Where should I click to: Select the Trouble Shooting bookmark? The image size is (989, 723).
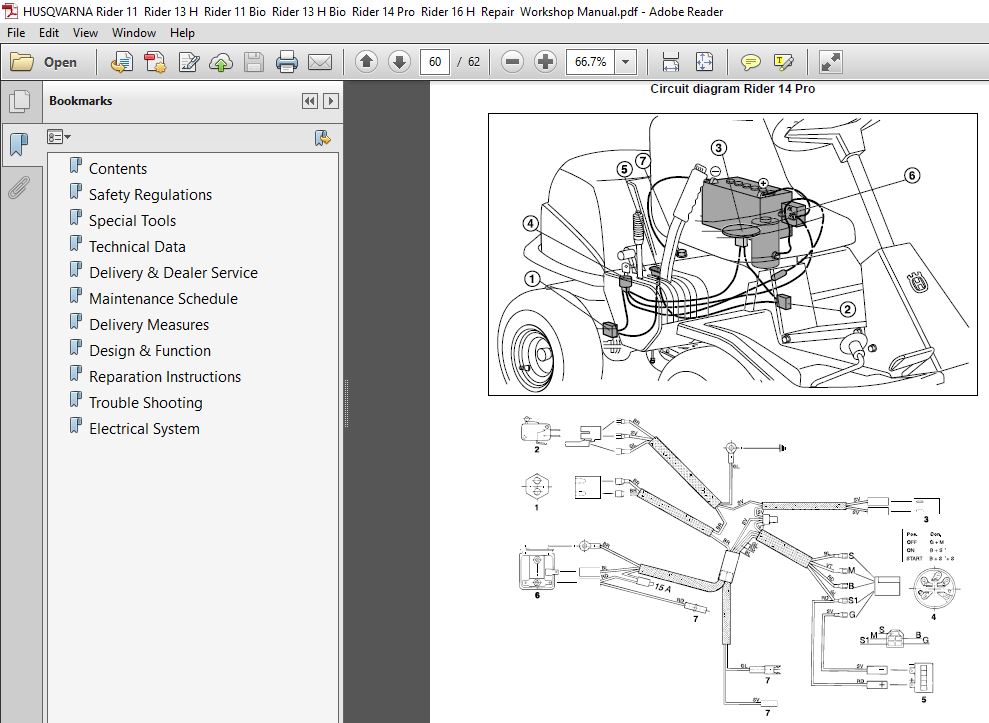coord(146,403)
